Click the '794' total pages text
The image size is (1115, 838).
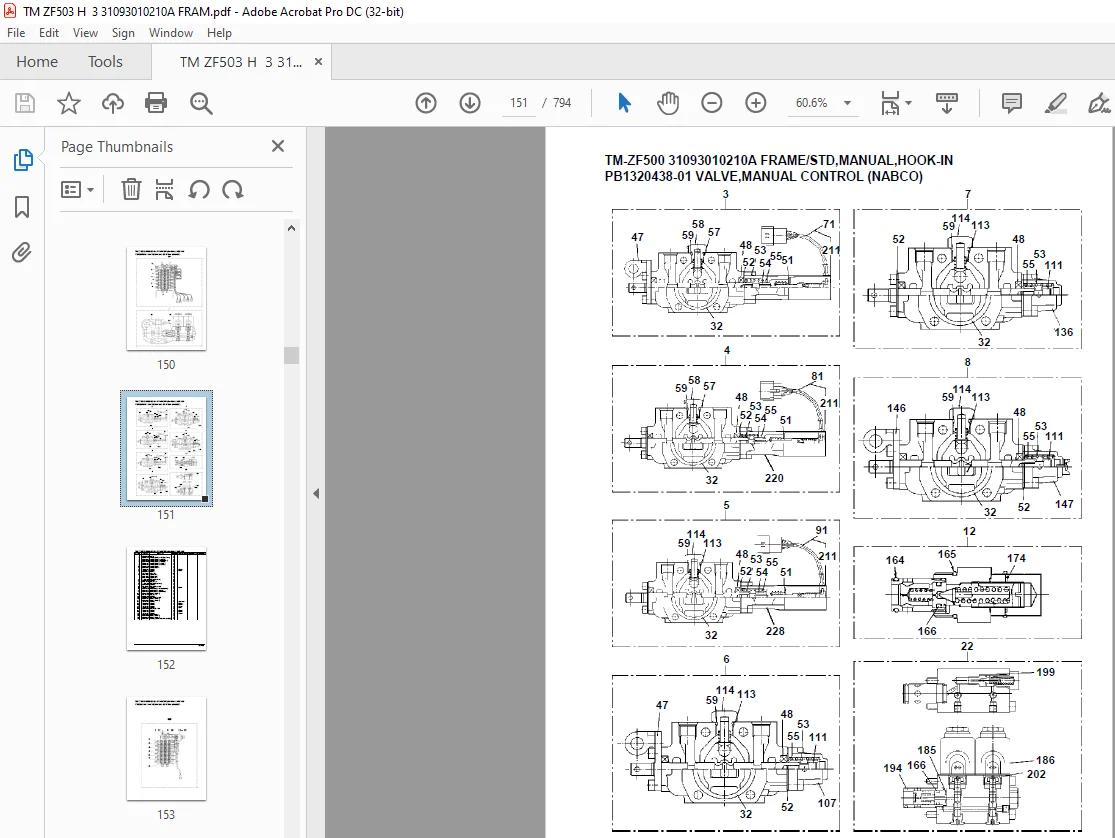[x=562, y=103]
